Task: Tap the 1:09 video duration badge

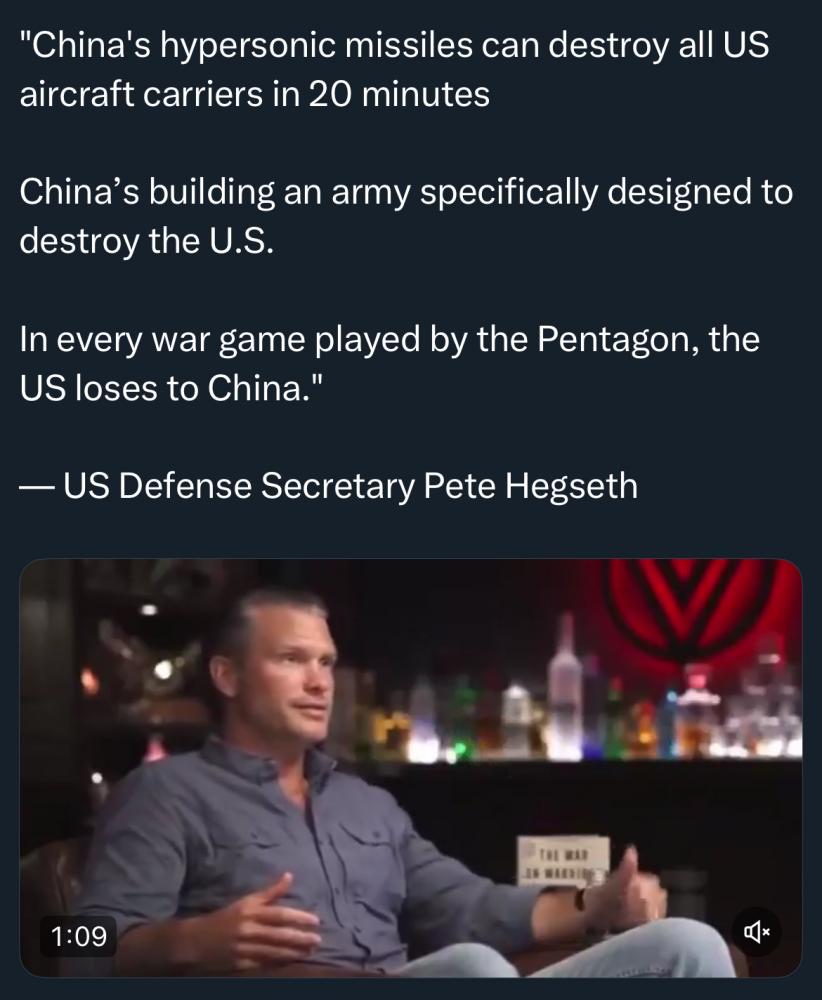Action: point(78,936)
